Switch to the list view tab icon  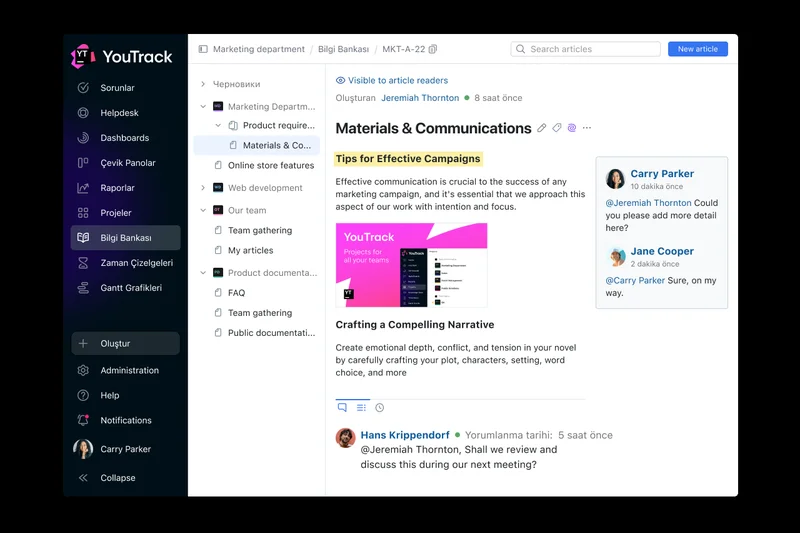361,408
